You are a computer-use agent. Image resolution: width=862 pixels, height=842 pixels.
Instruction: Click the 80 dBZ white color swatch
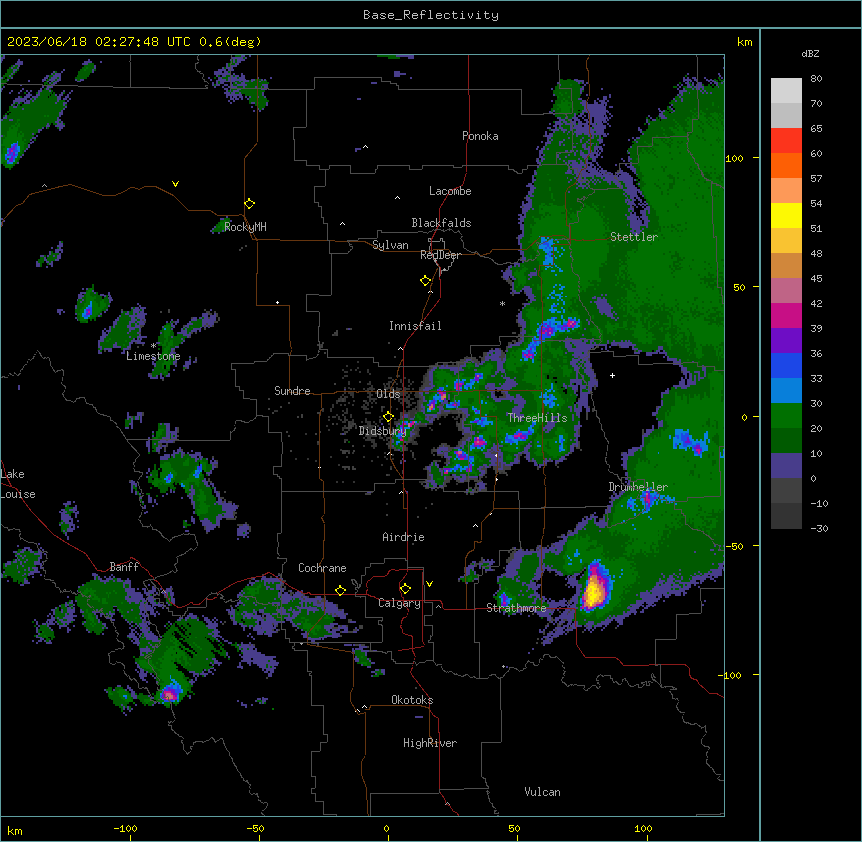[786, 91]
